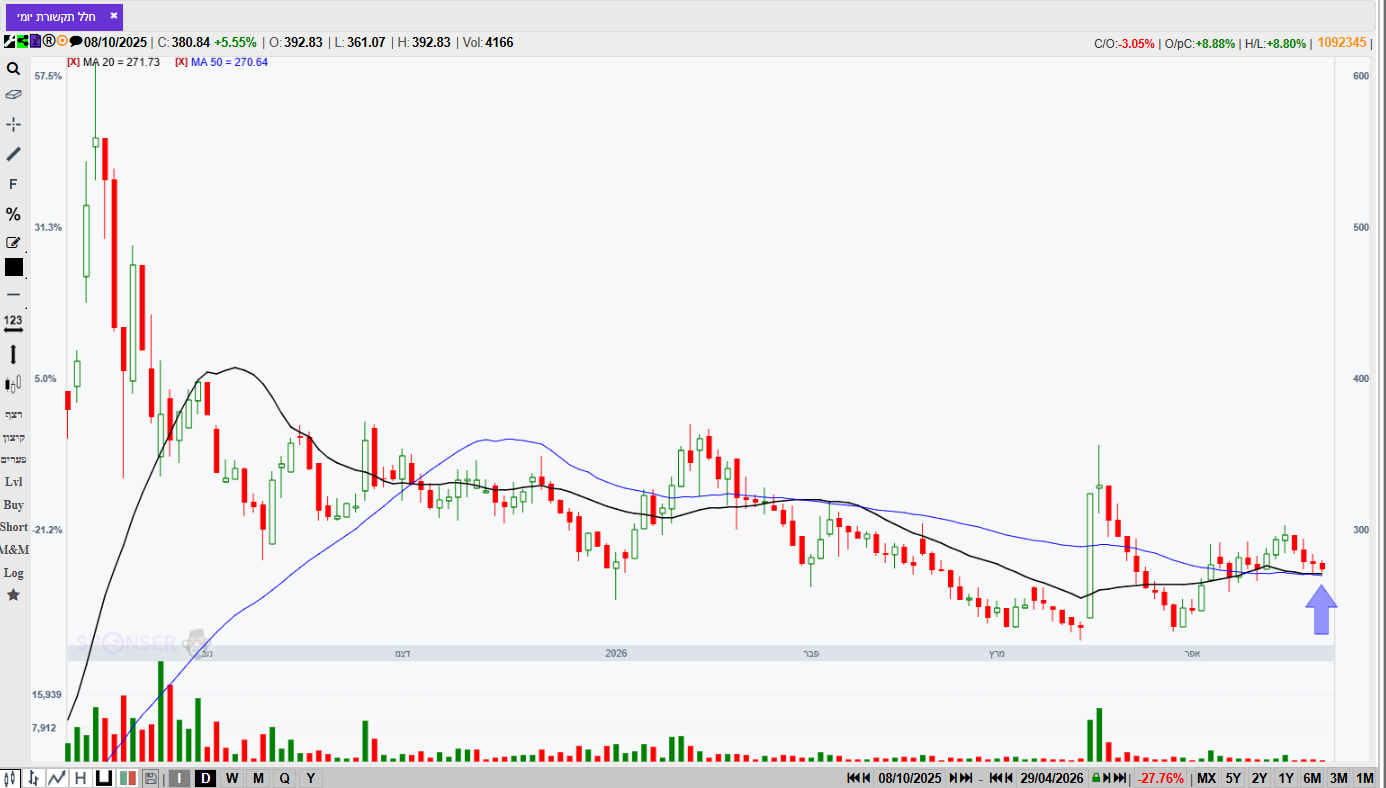This screenshot has height=788, width=1386.
Task: Click the black-white diagonal icon in header
Action: (x=9, y=42)
